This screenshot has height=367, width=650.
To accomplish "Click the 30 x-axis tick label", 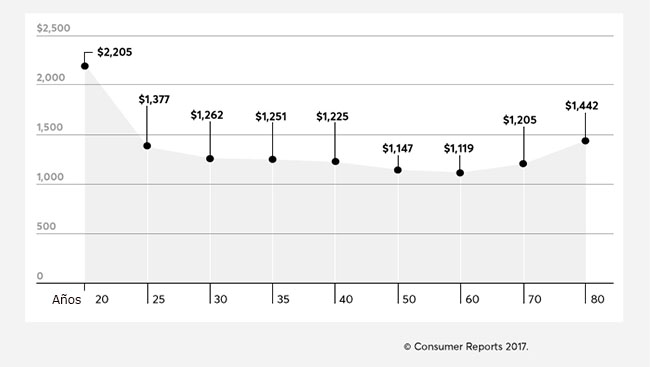I will pos(221,299).
